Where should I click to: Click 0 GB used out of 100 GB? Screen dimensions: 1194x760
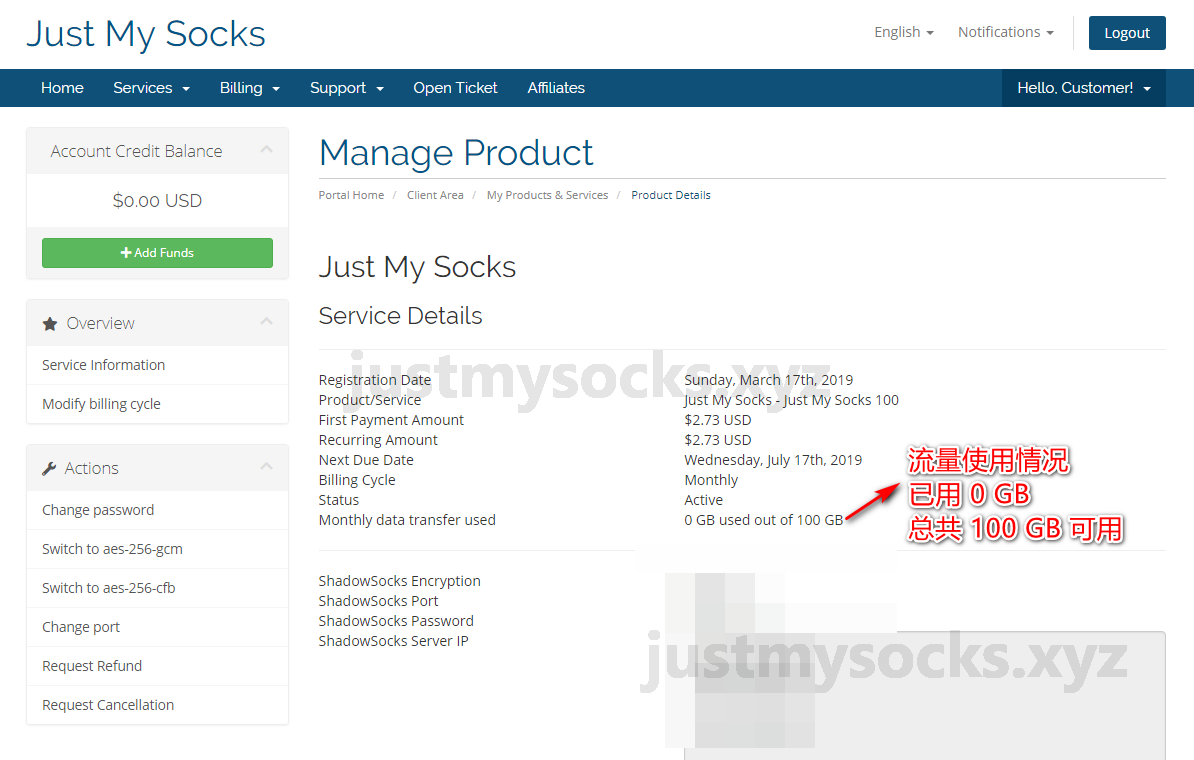pos(764,520)
